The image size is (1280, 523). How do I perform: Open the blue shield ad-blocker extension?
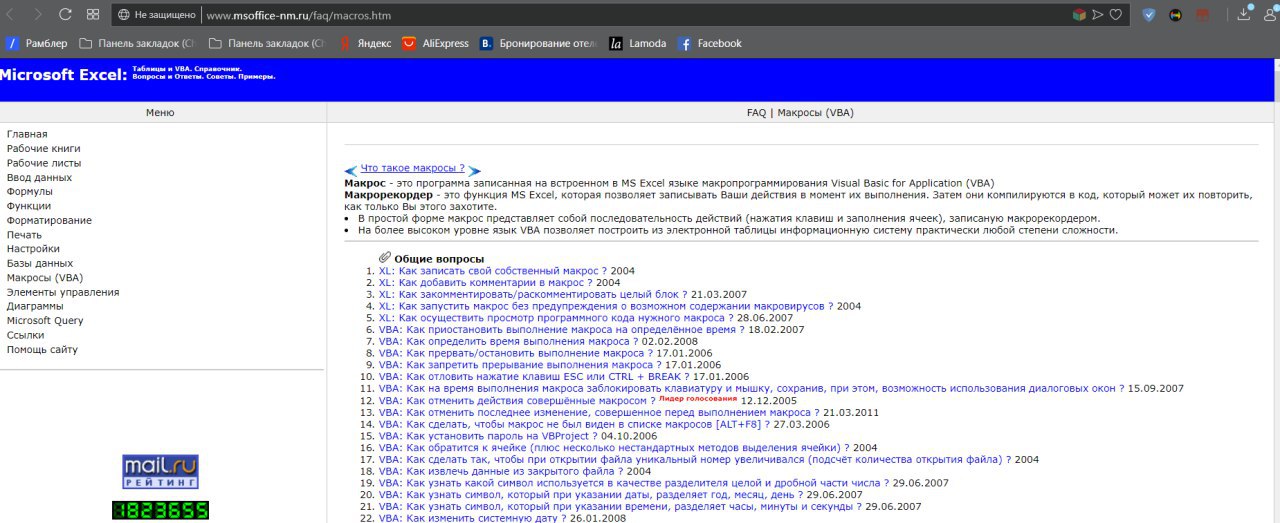coord(1149,14)
